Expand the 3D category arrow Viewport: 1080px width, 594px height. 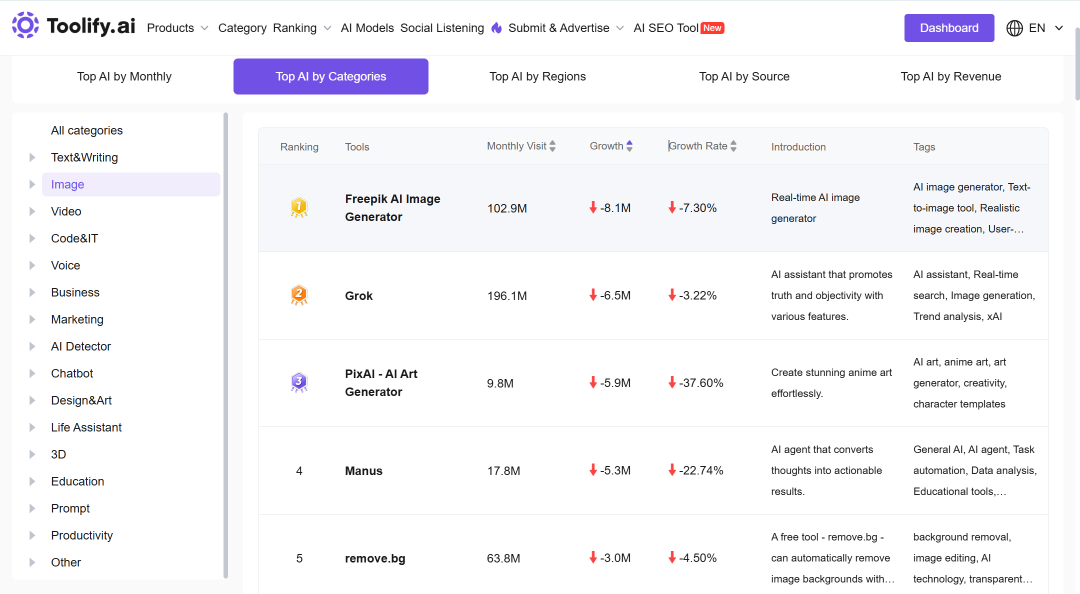coord(32,454)
